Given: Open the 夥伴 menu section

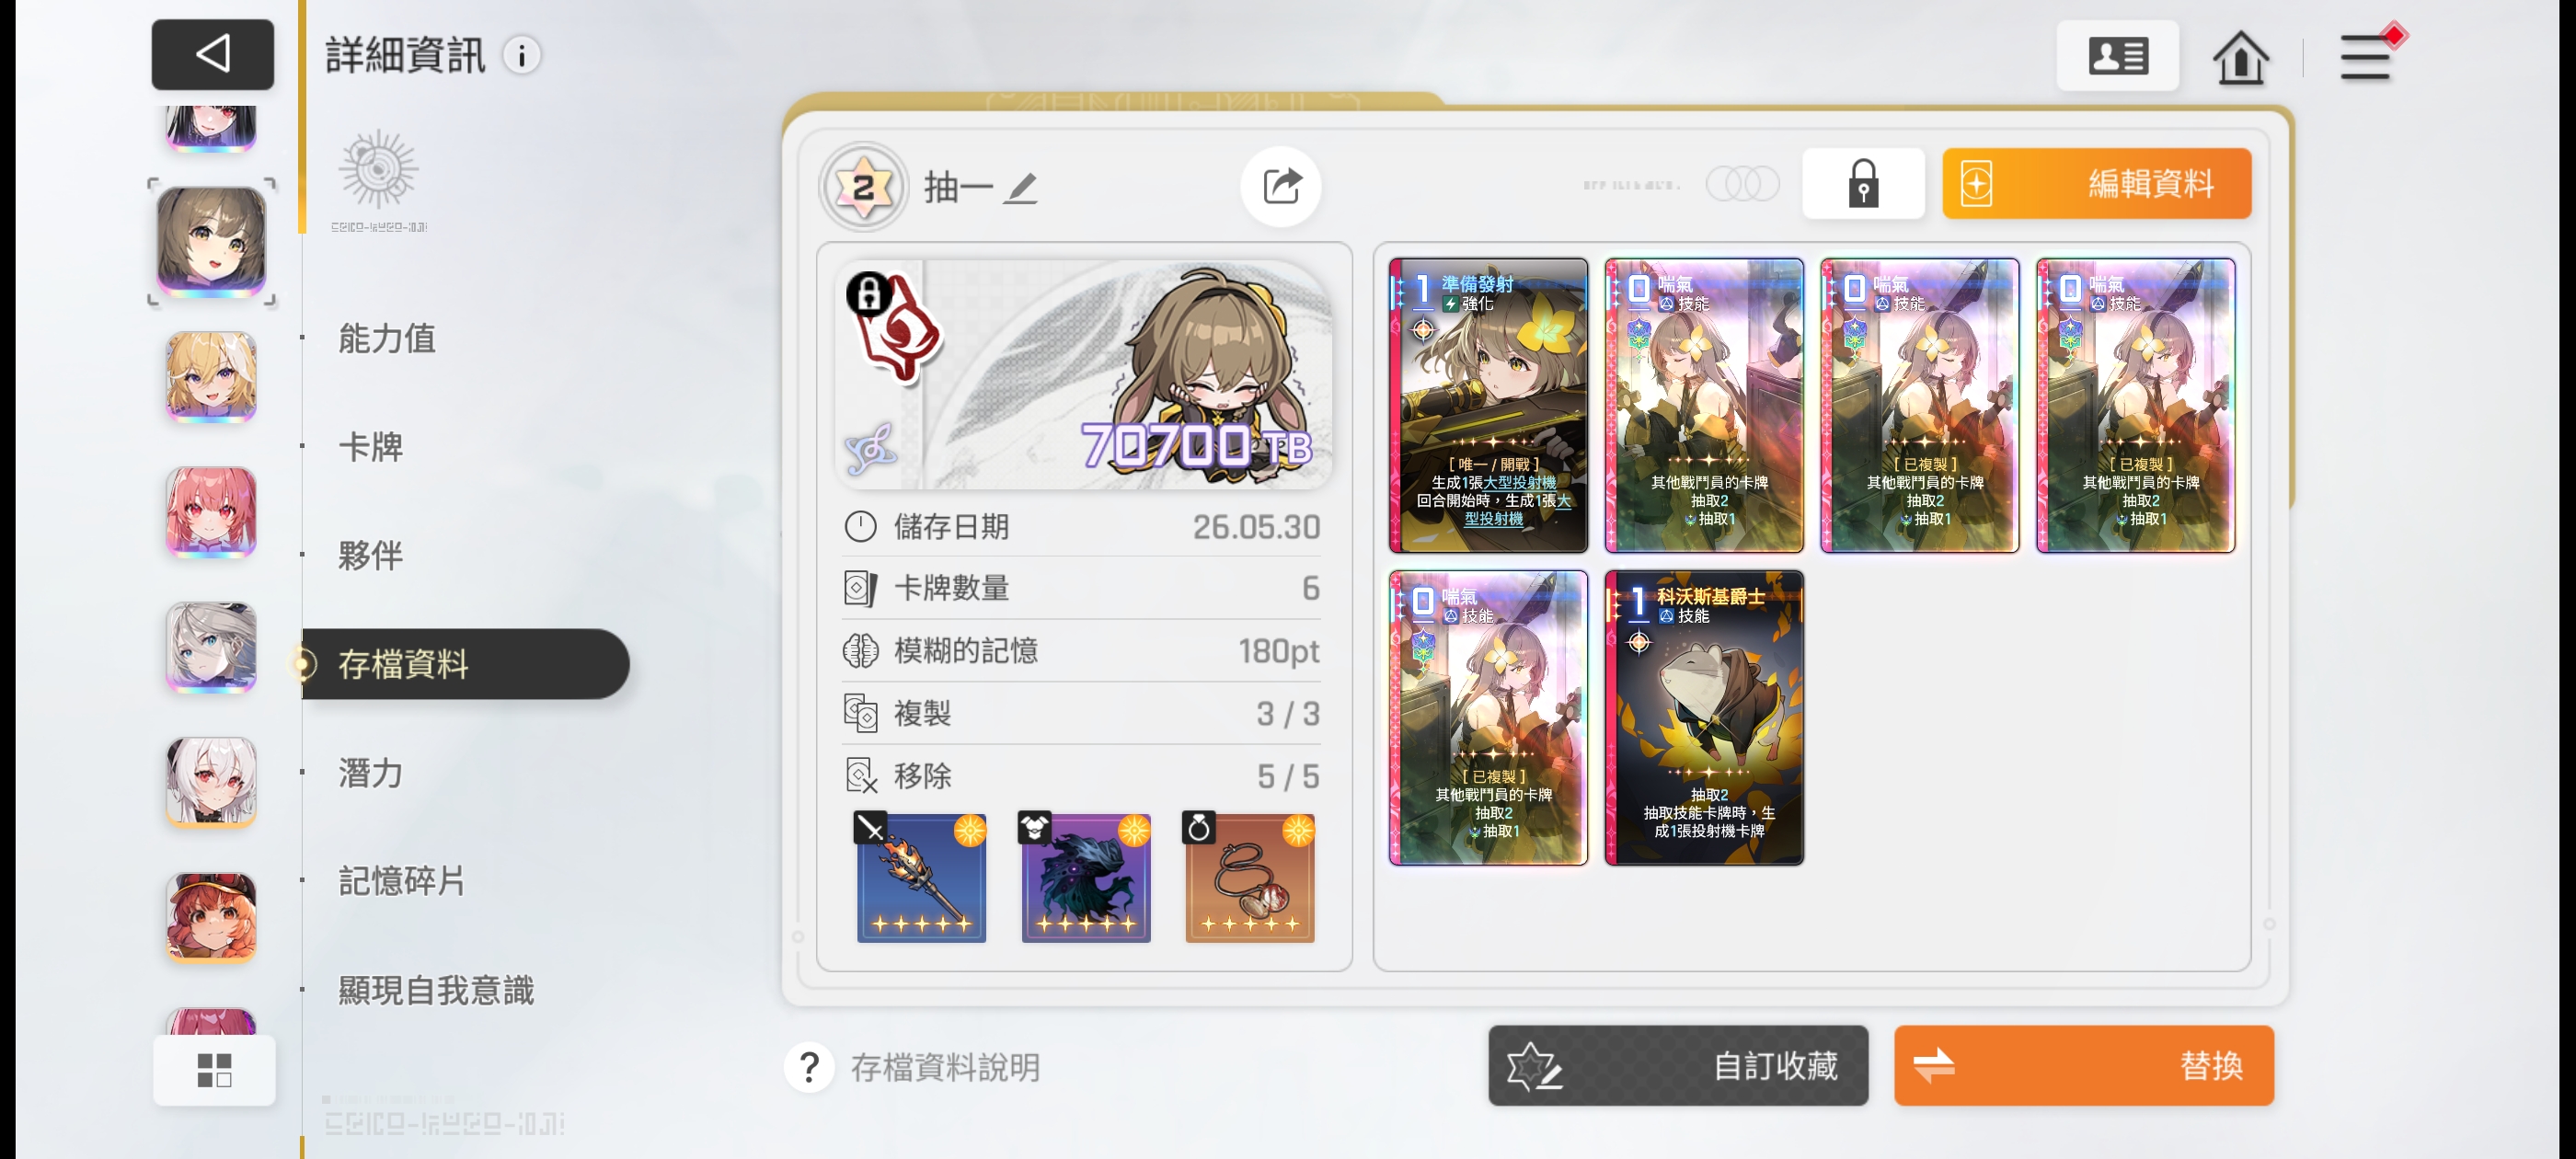Looking at the screenshot, I should (371, 555).
